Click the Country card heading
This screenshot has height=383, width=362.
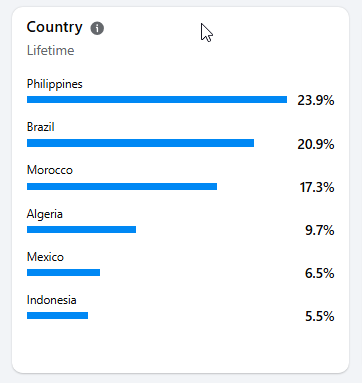(55, 28)
